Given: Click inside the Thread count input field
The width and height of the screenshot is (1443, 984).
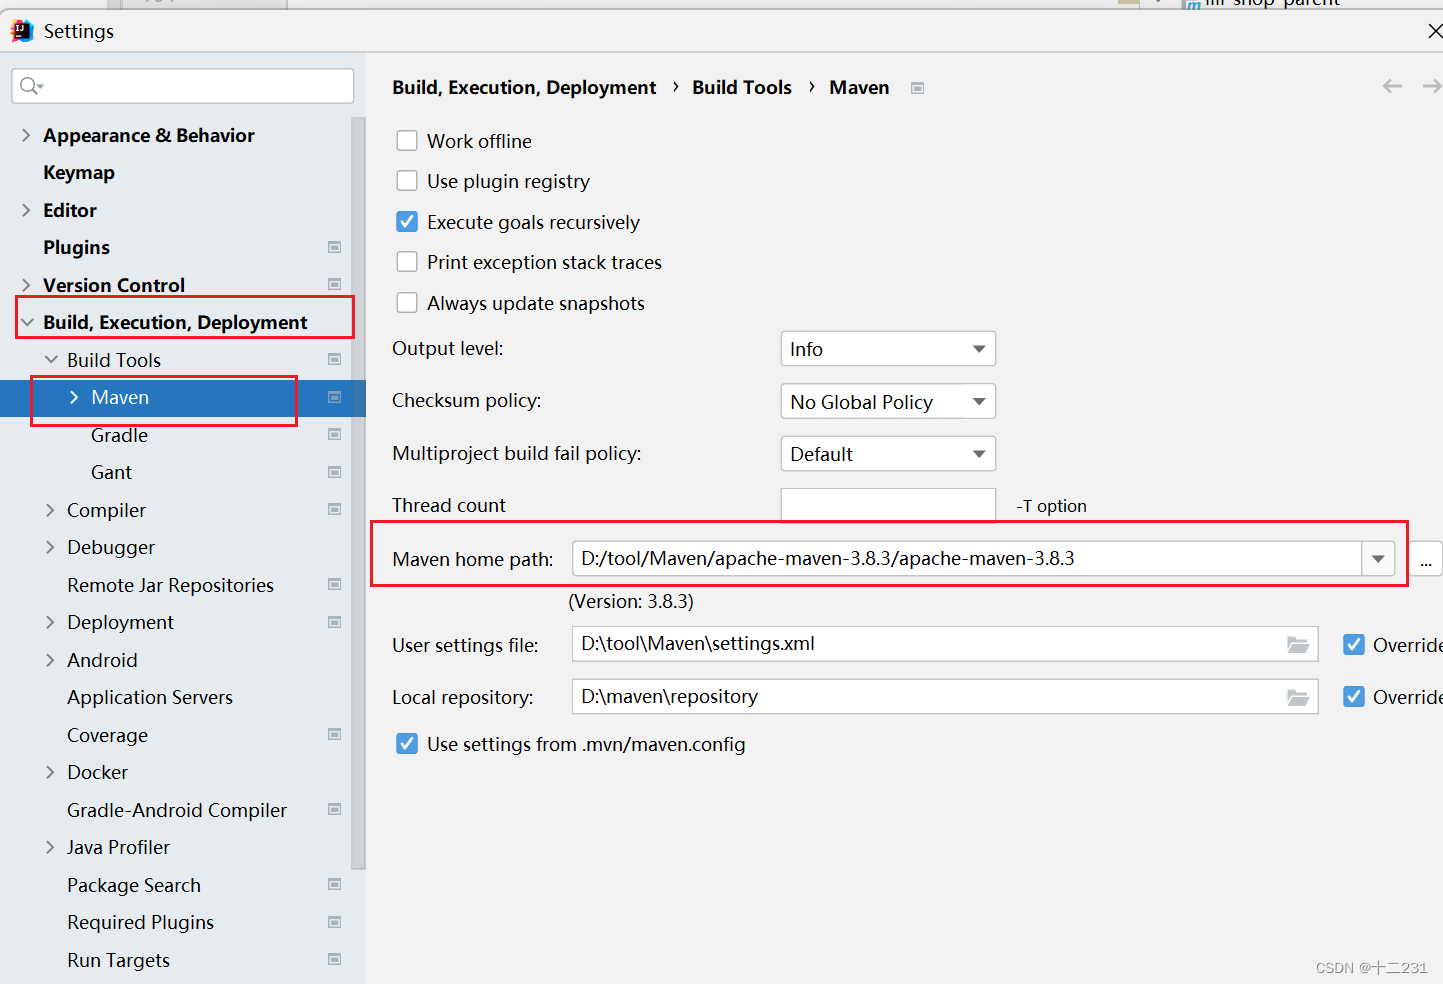Looking at the screenshot, I should pyautogui.click(x=887, y=504).
